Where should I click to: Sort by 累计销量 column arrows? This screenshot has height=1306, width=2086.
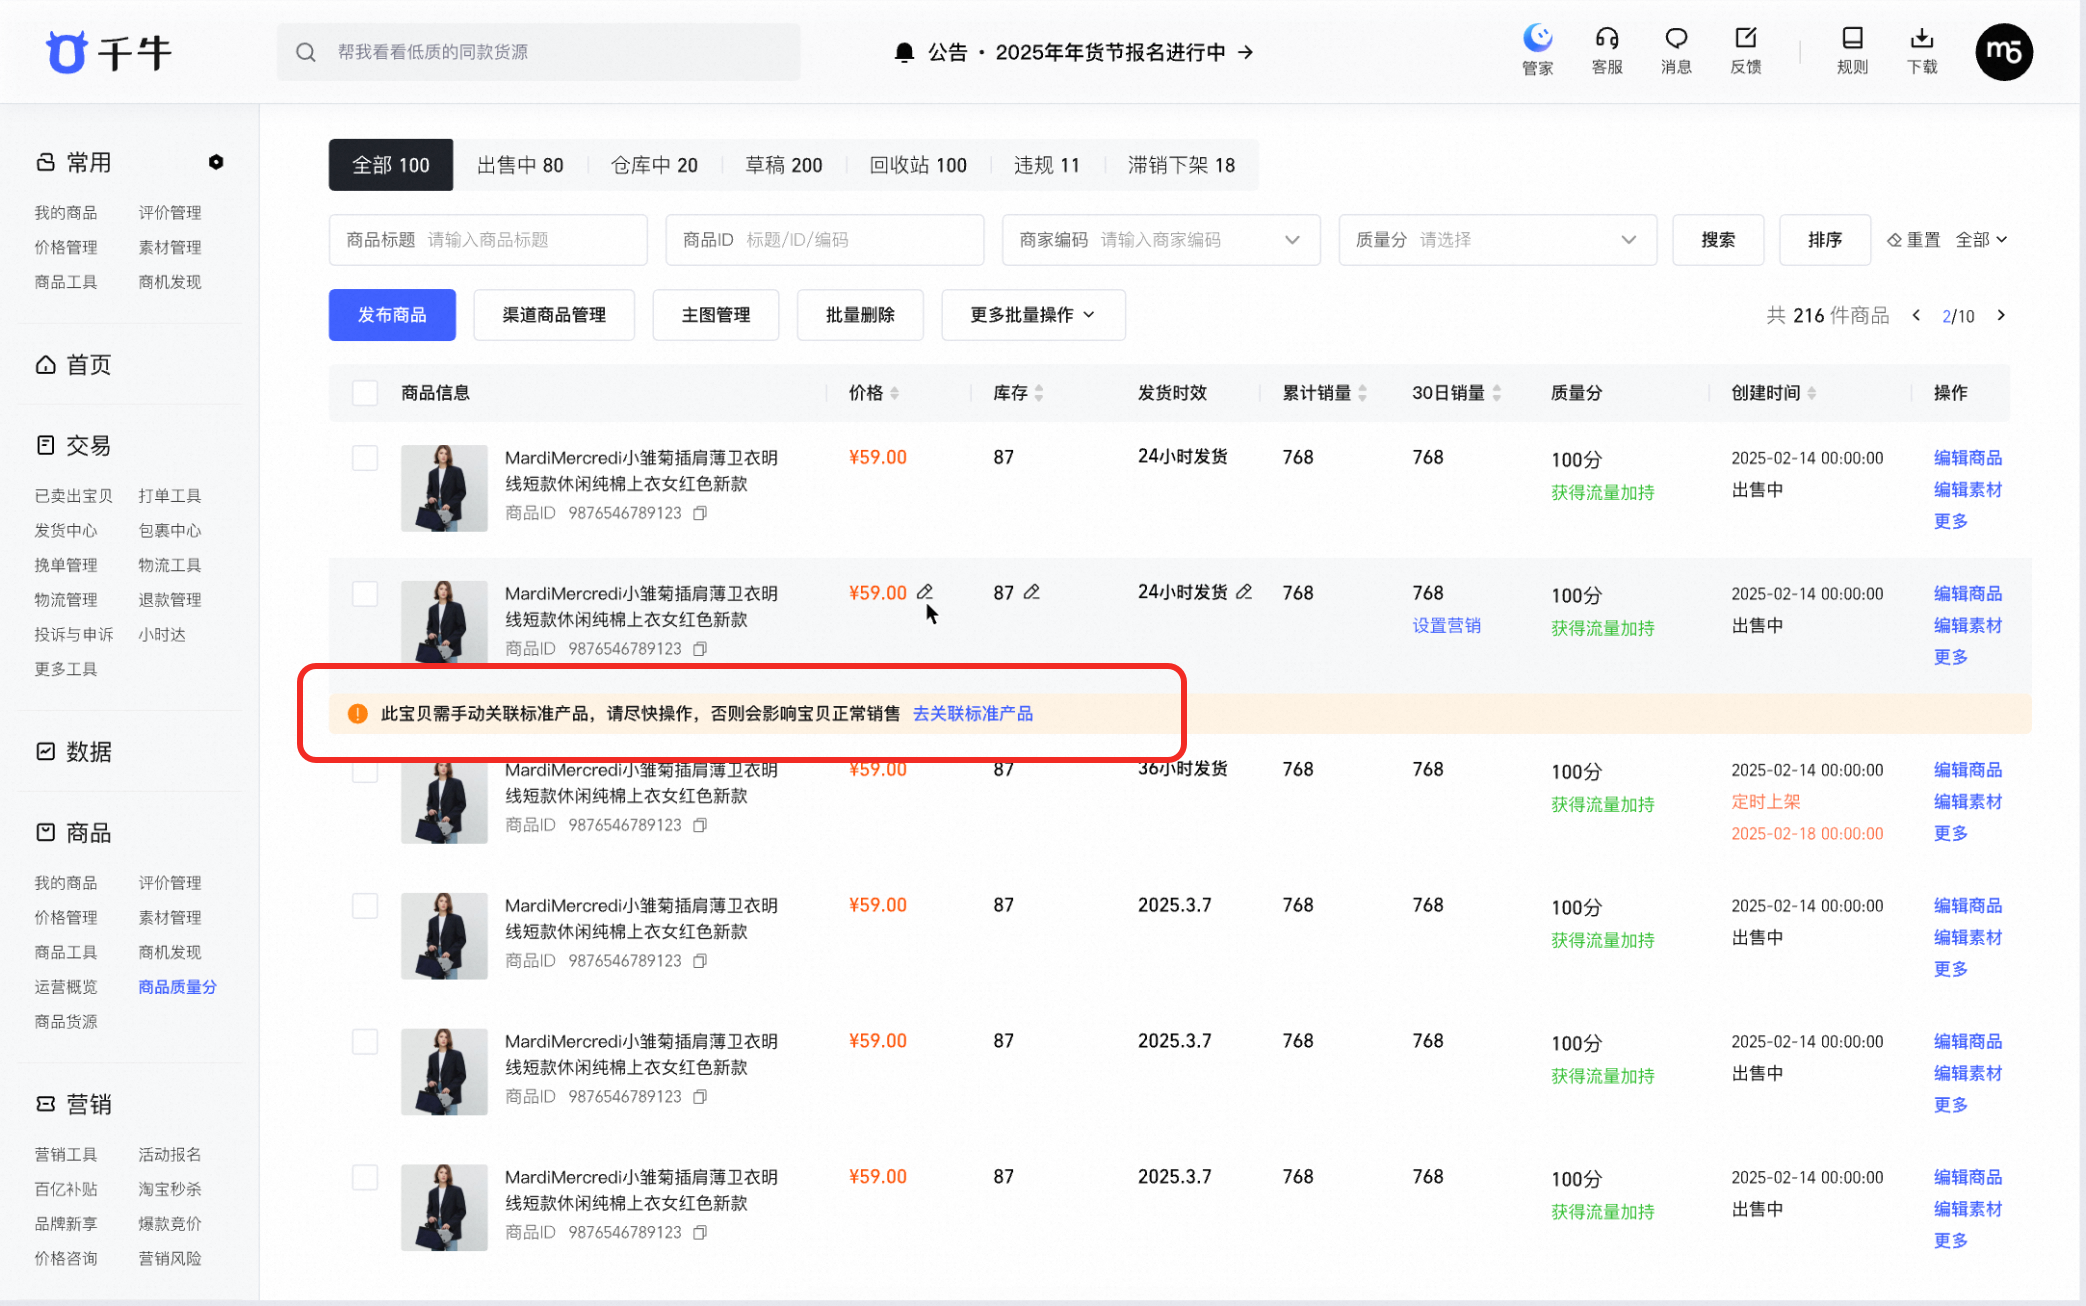(x=1362, y=393)
